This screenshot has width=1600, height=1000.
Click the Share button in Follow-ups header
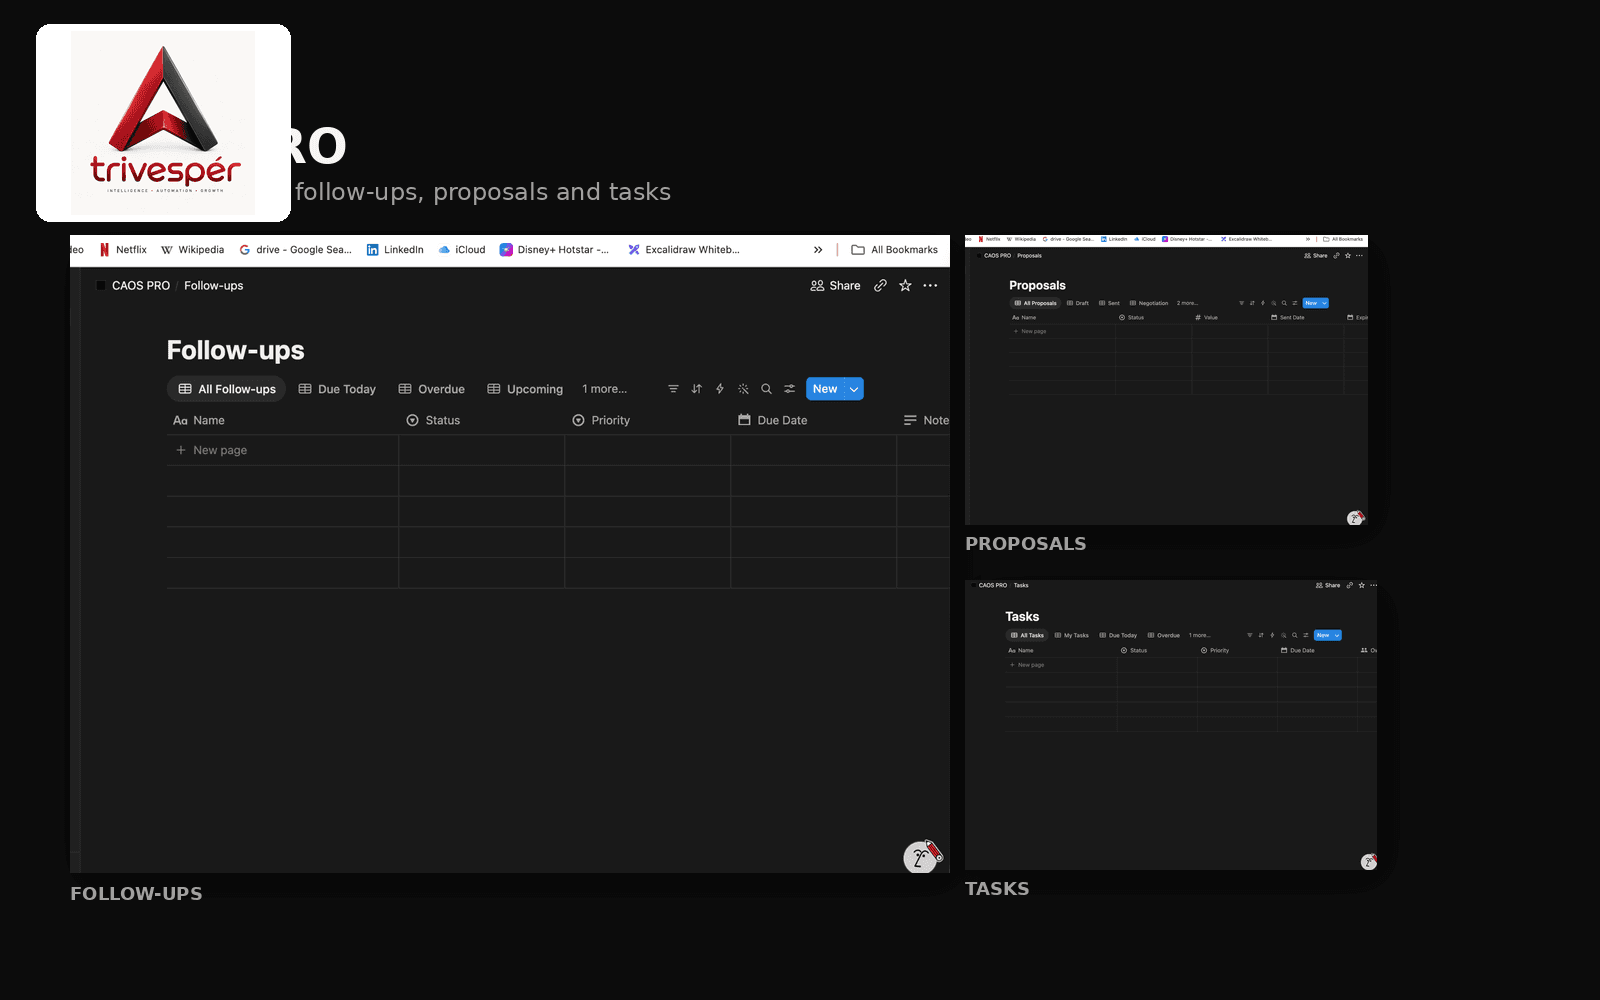pos(835,285)
